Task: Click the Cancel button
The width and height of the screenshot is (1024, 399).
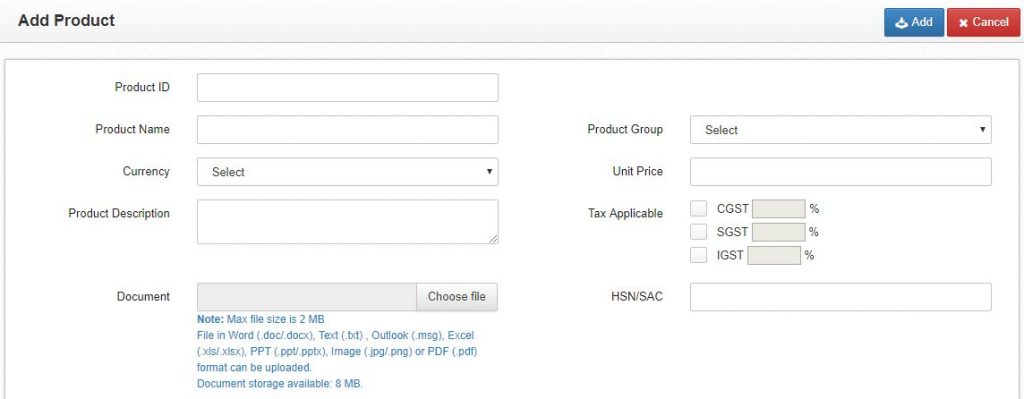Action: [983, 22]
